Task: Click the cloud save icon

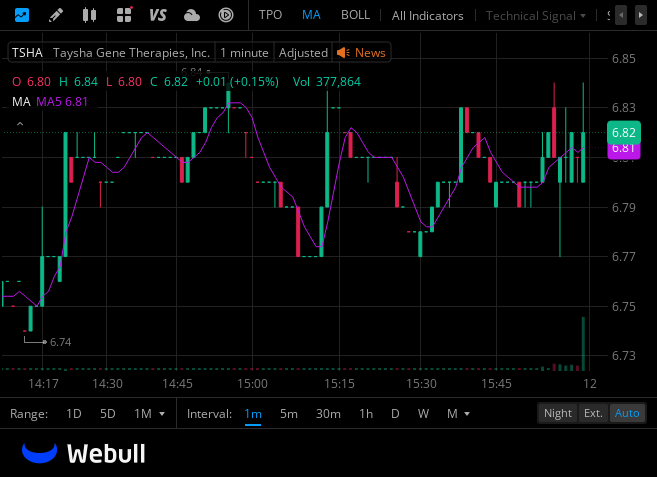Action: 192,16
